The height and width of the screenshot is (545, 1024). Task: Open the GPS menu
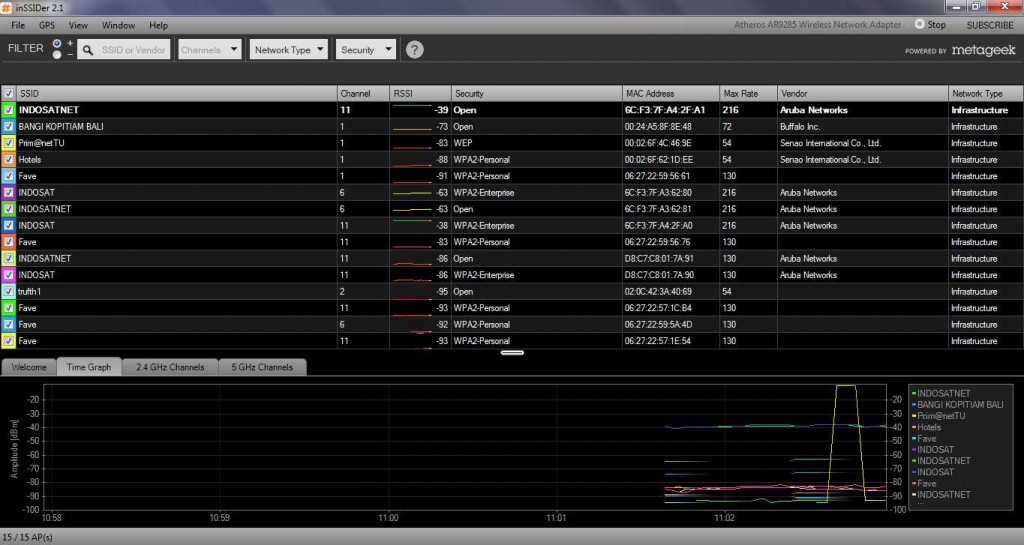[x=46, y=25]
